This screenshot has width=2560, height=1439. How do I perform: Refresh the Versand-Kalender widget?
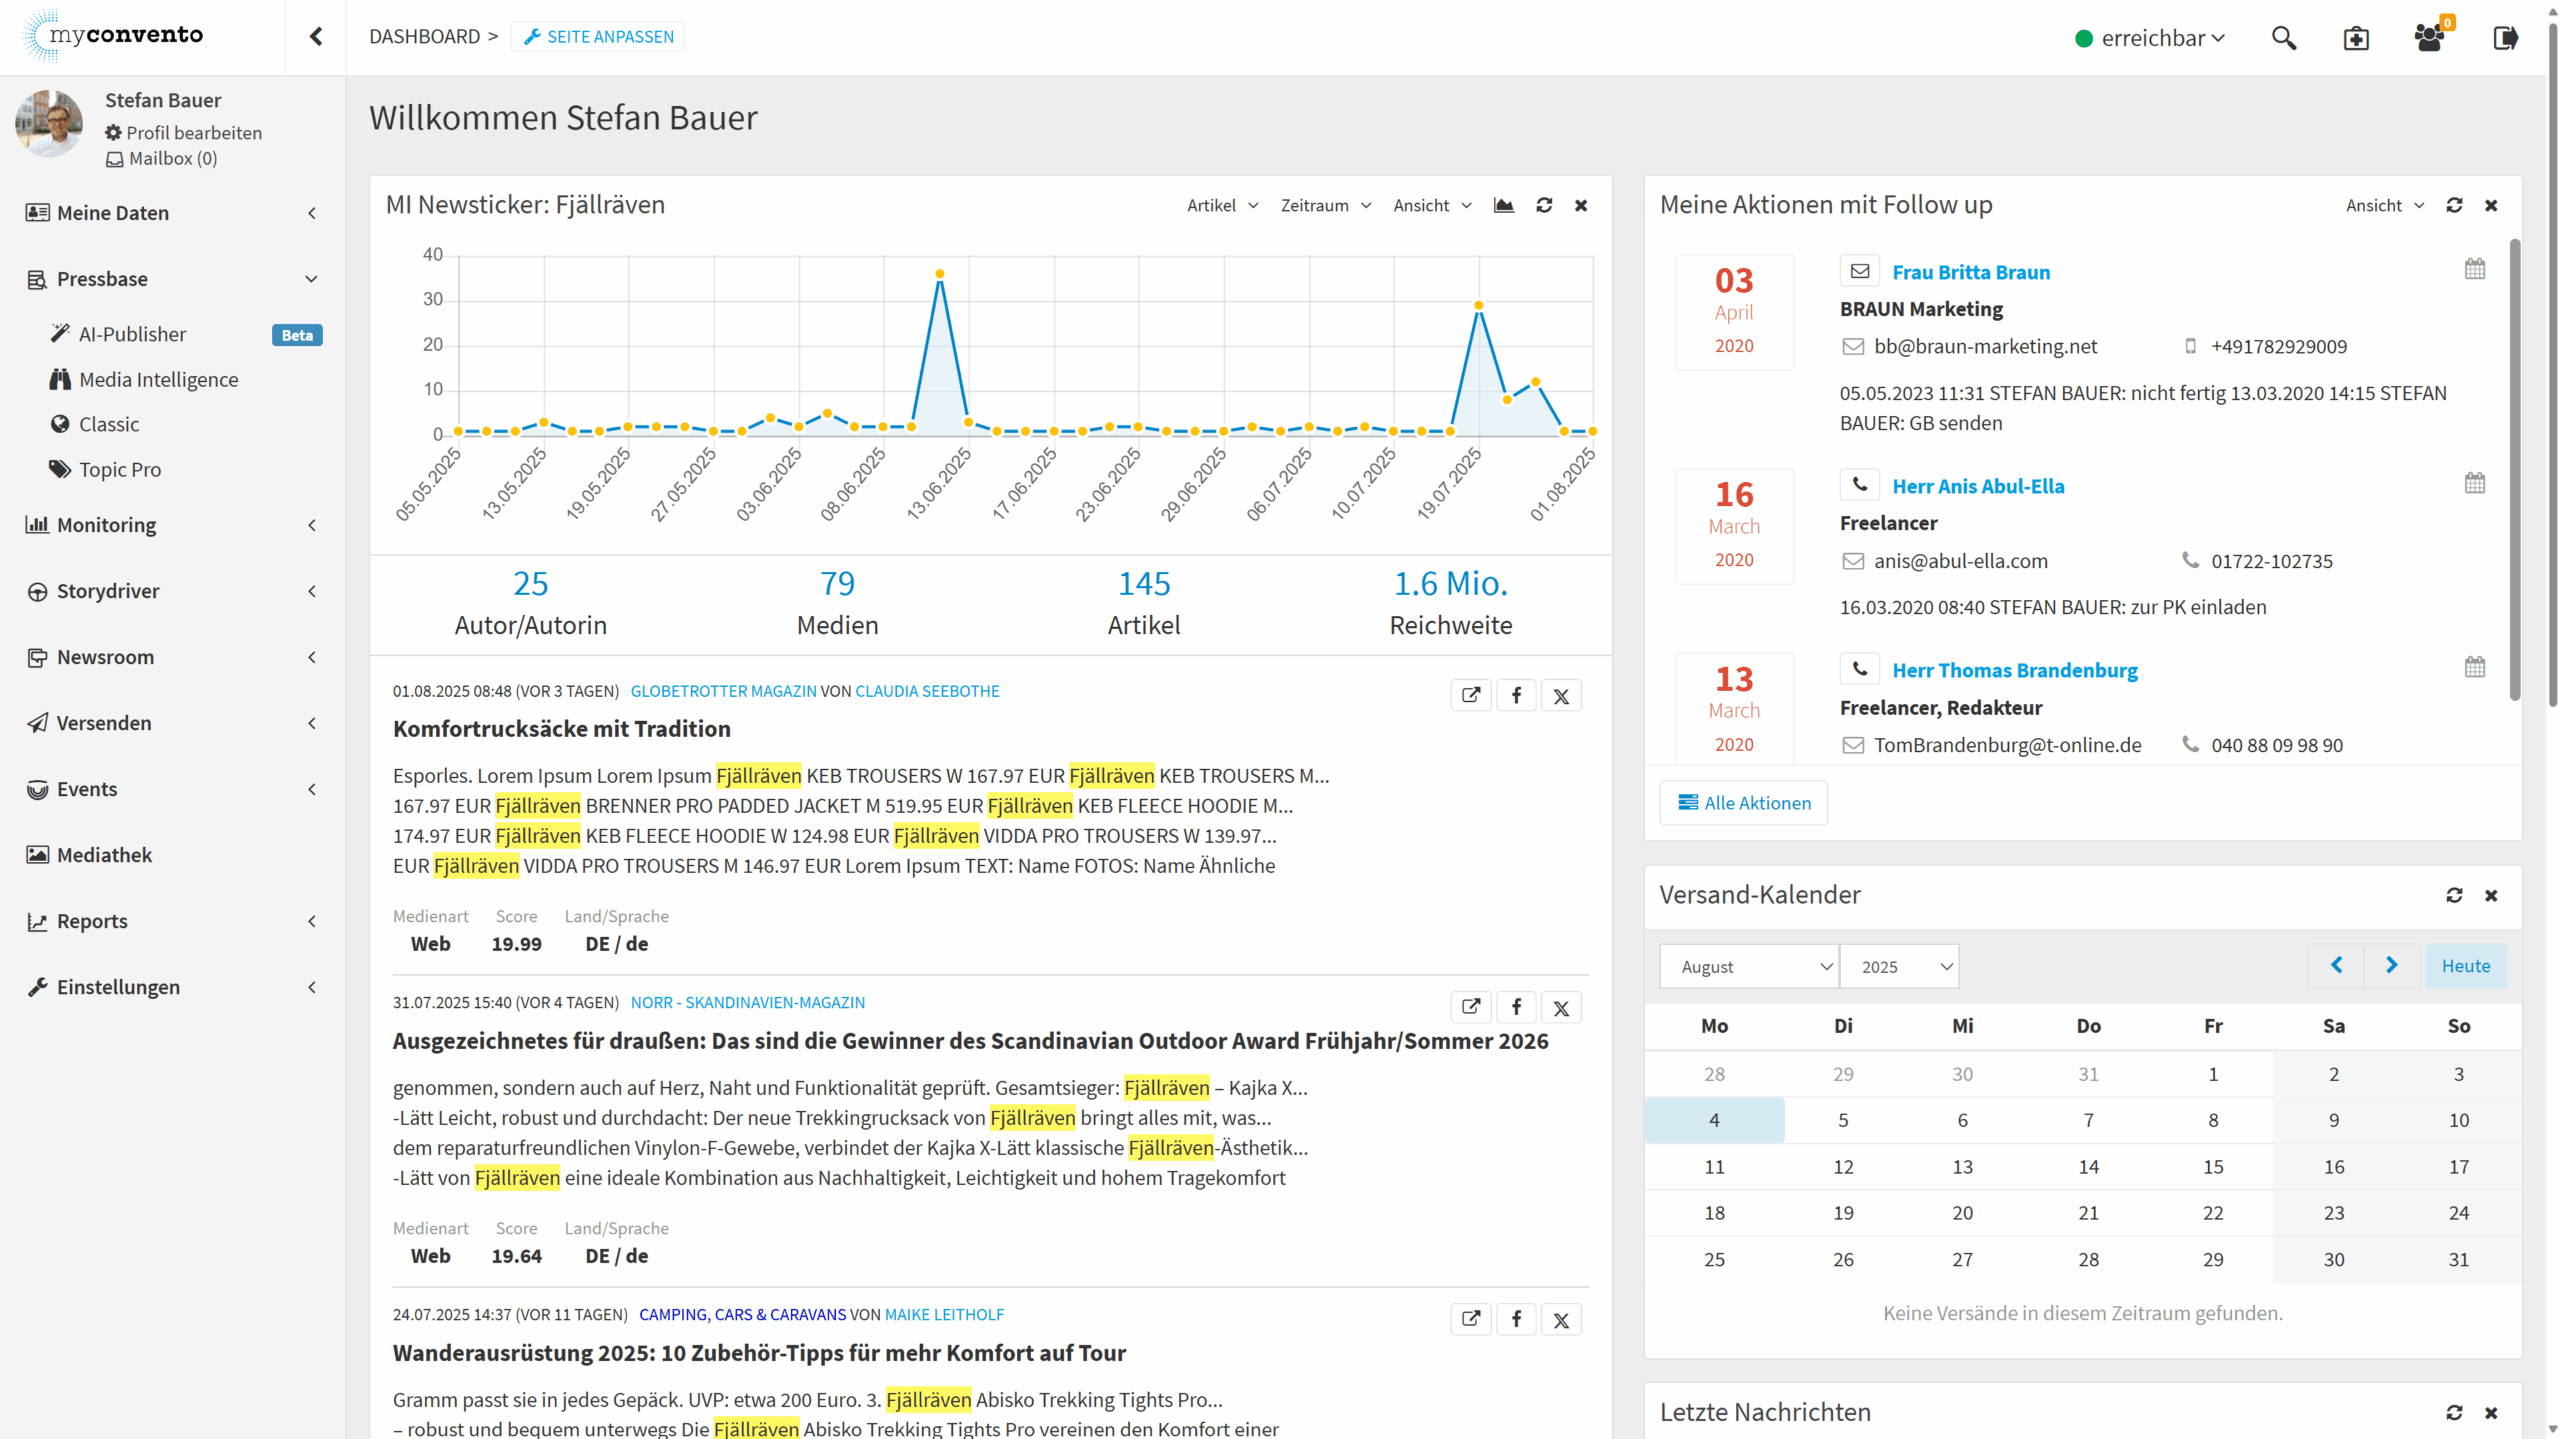(x=2454, y=895)
